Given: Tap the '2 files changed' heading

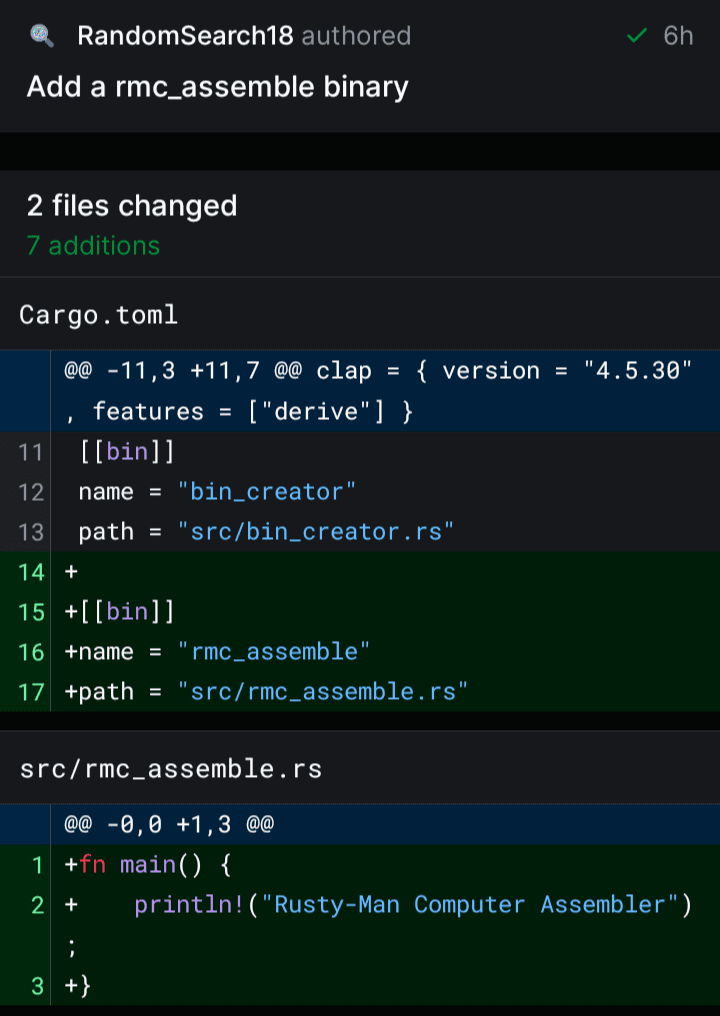Looking at the screenshot, I should (x=132, y=206).
